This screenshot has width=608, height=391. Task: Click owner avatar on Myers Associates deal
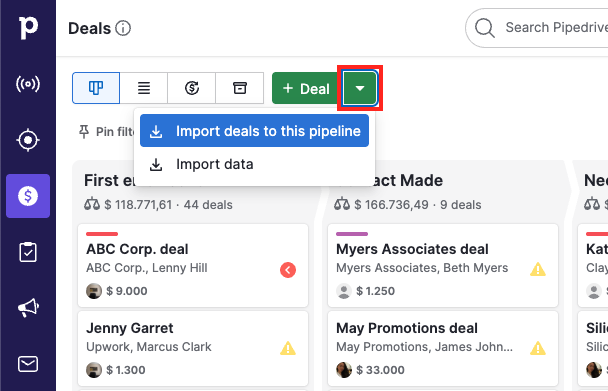click(344, 291)
